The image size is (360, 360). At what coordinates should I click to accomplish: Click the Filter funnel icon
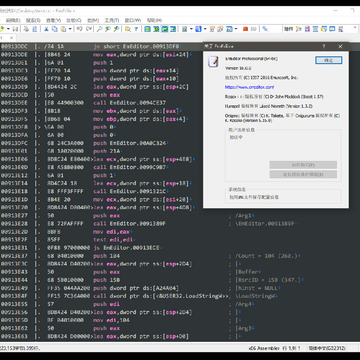tap(136, 29)
